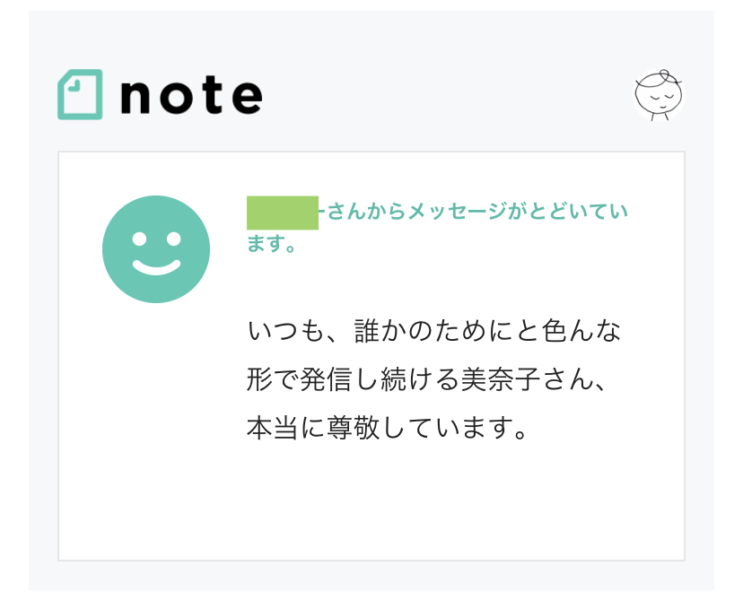
Task: Select the line 形で発信し続ける美奈子さん、
Action: [x=426, y=380]
